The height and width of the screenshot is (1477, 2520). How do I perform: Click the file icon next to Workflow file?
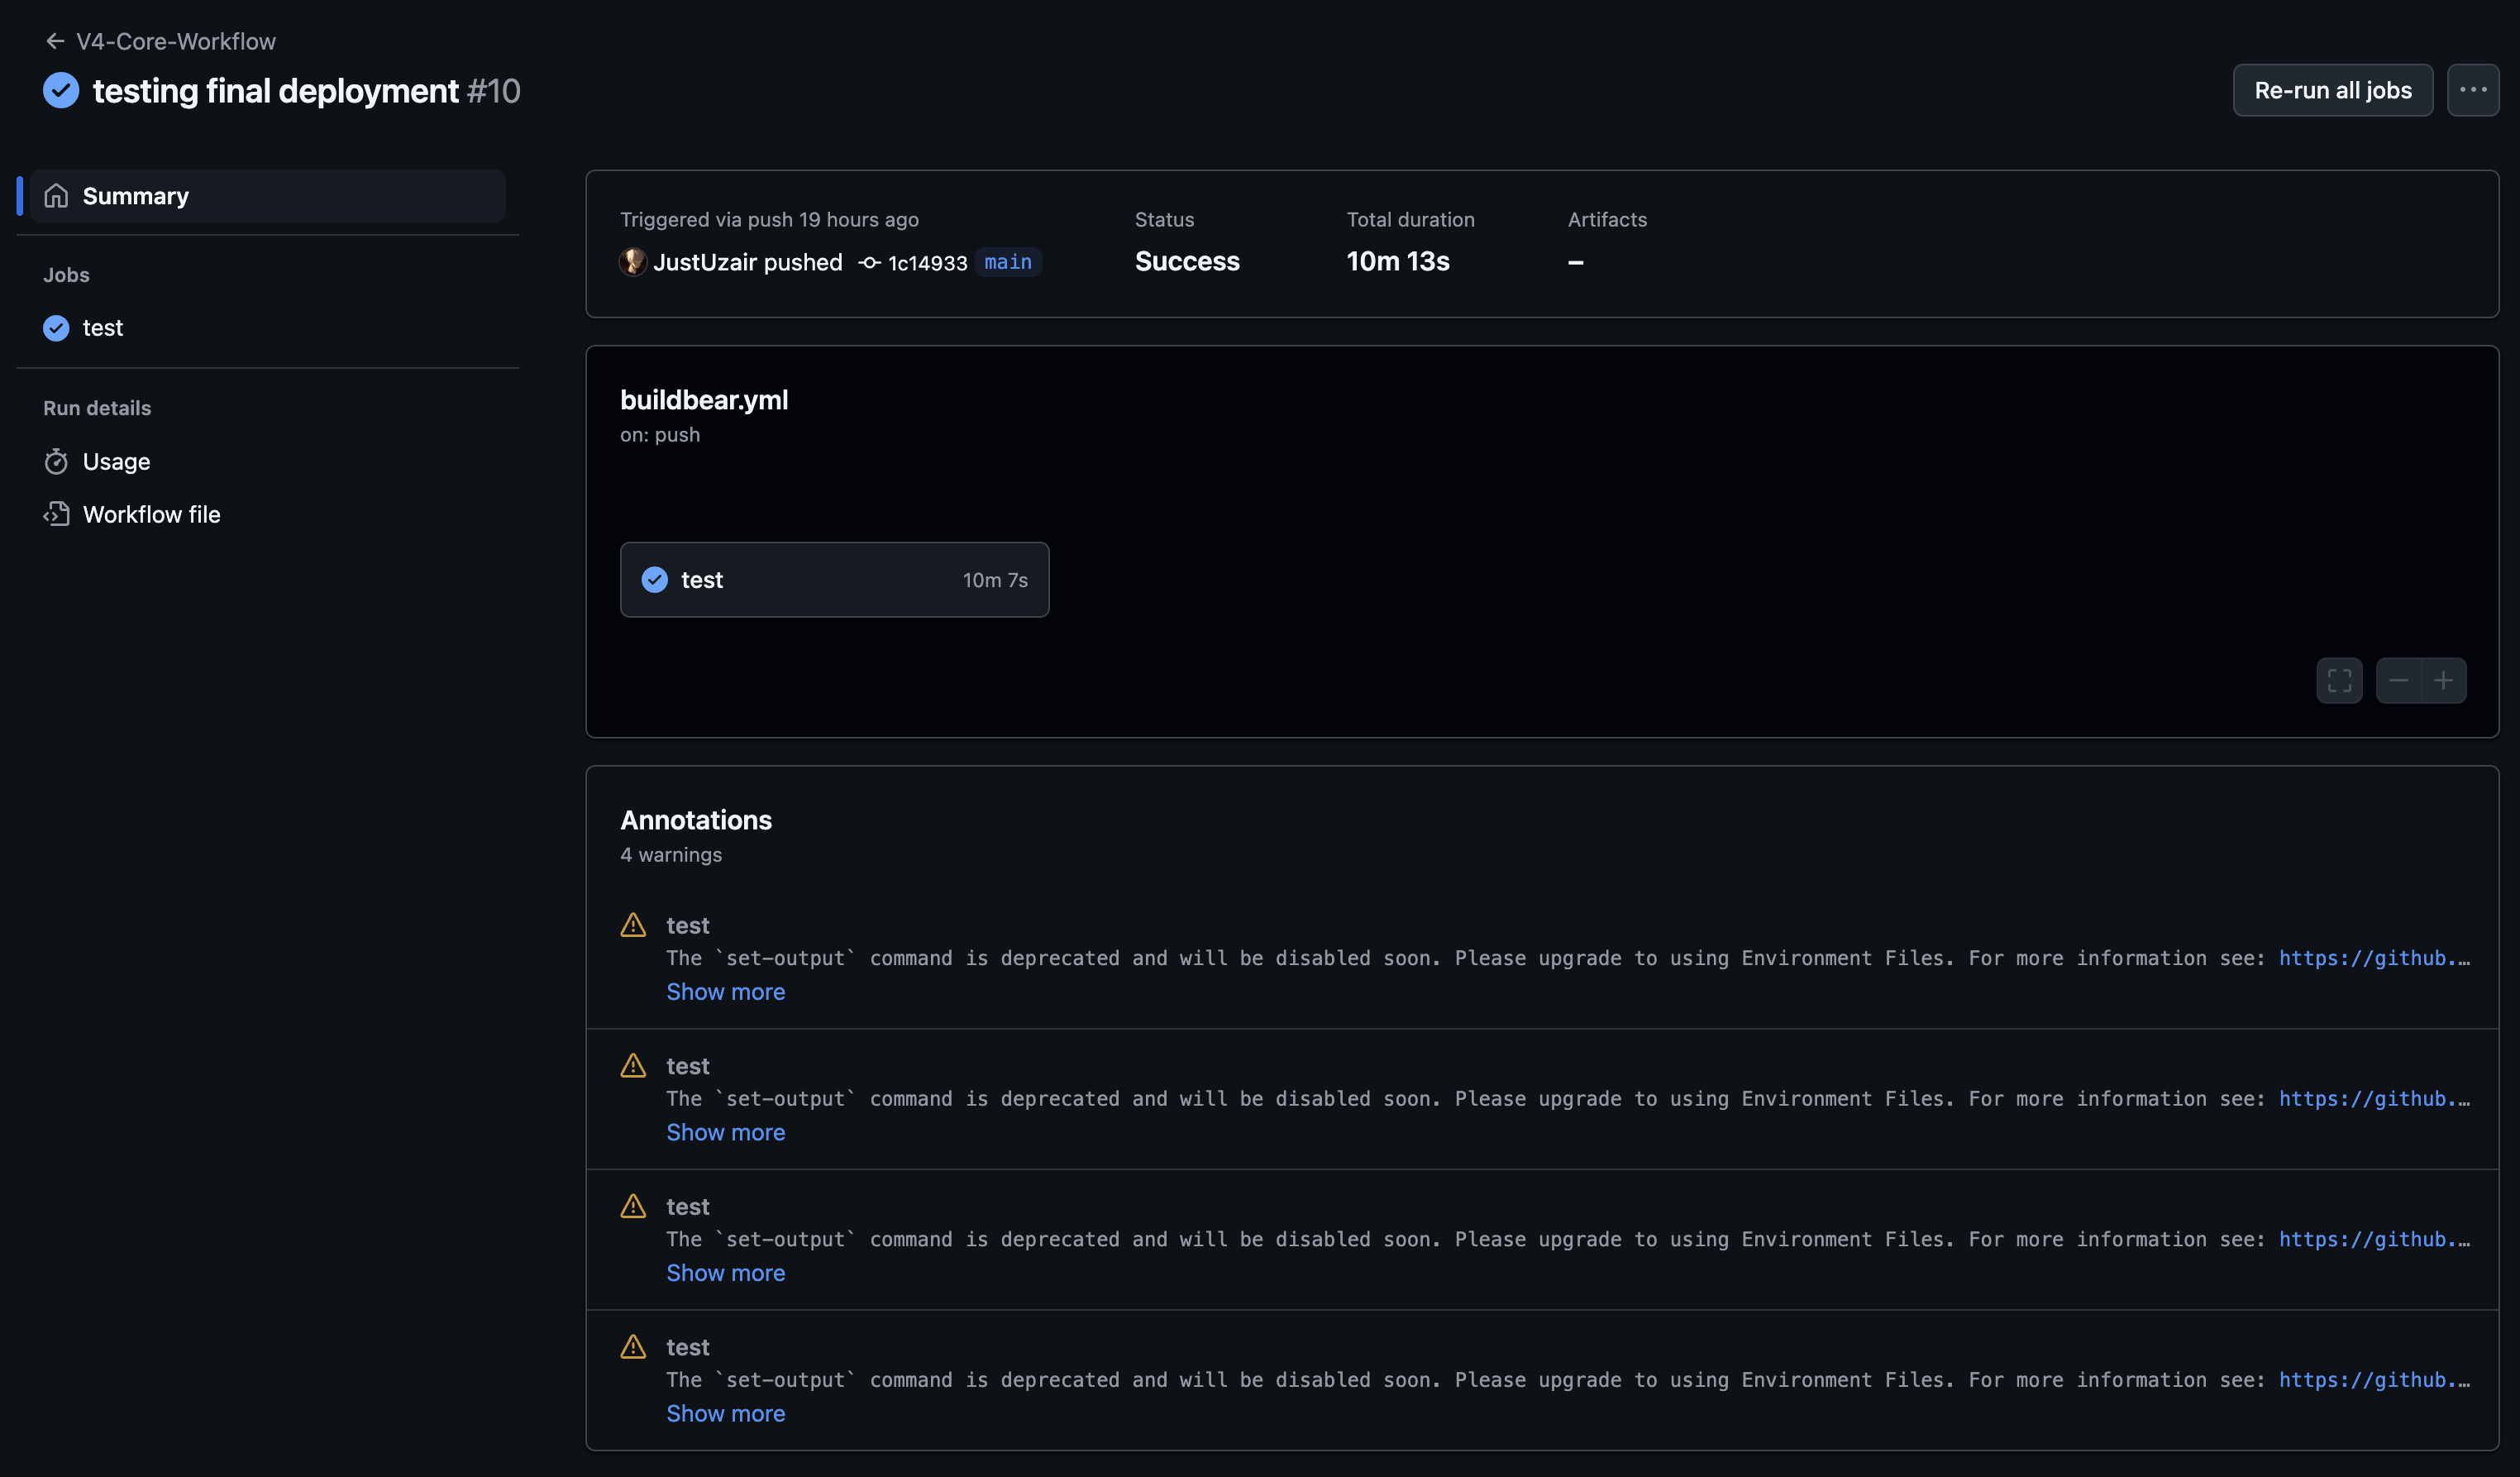(57, 514)
